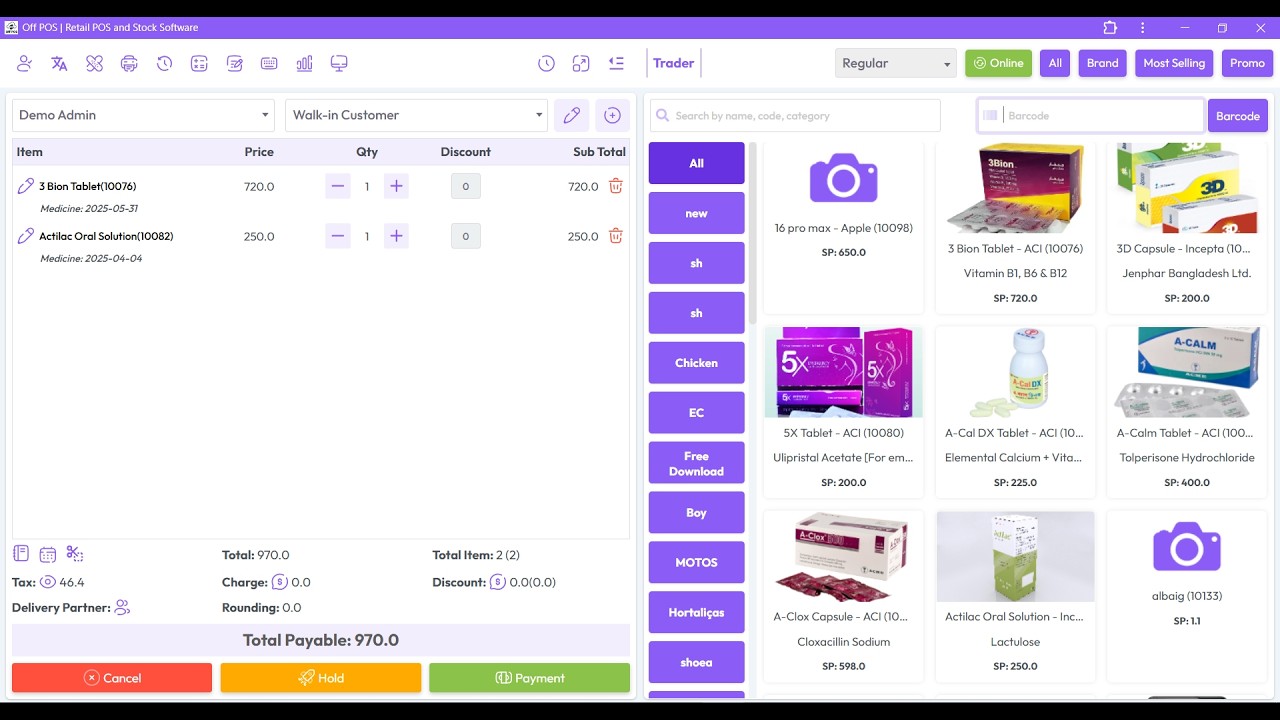Delete Actilac Oral Solution from the cart

(x=616, y=236)
